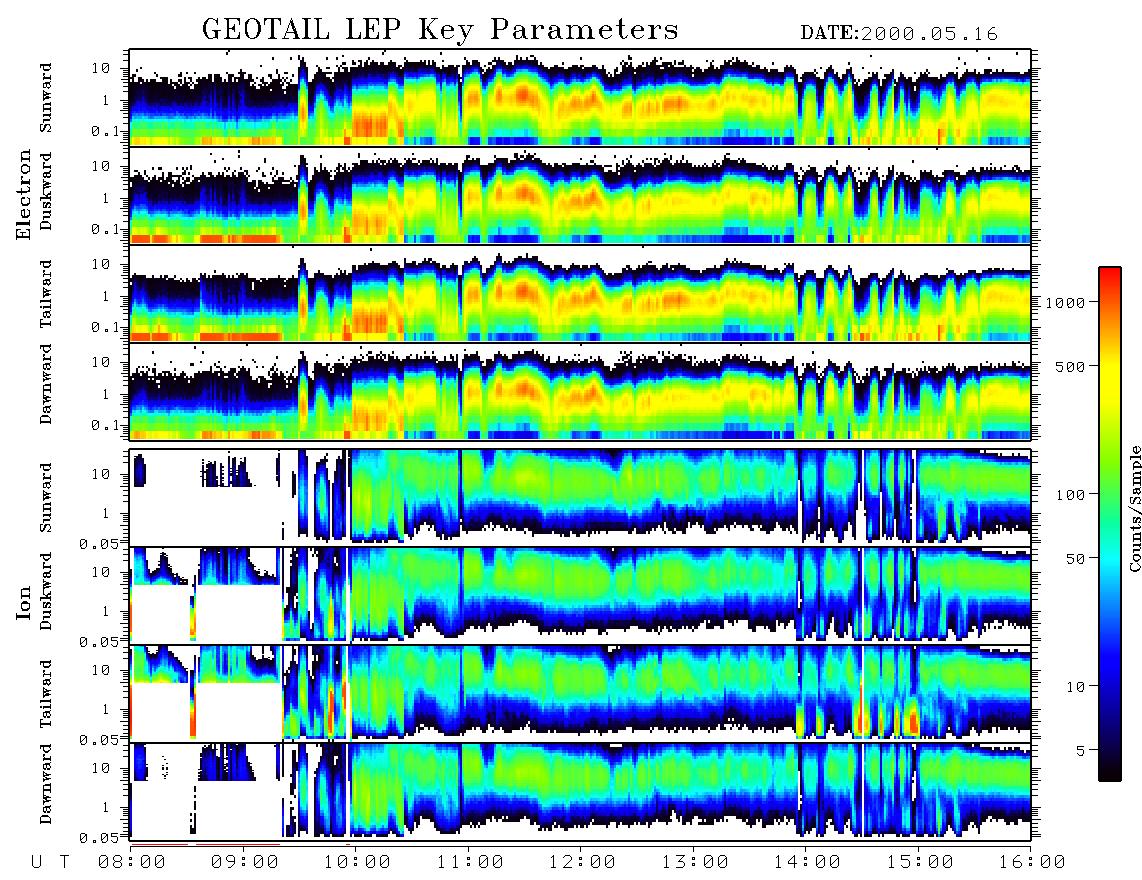Select the "12:00" time tick label
The image size is (1142, 880).
tap(582, 863)
